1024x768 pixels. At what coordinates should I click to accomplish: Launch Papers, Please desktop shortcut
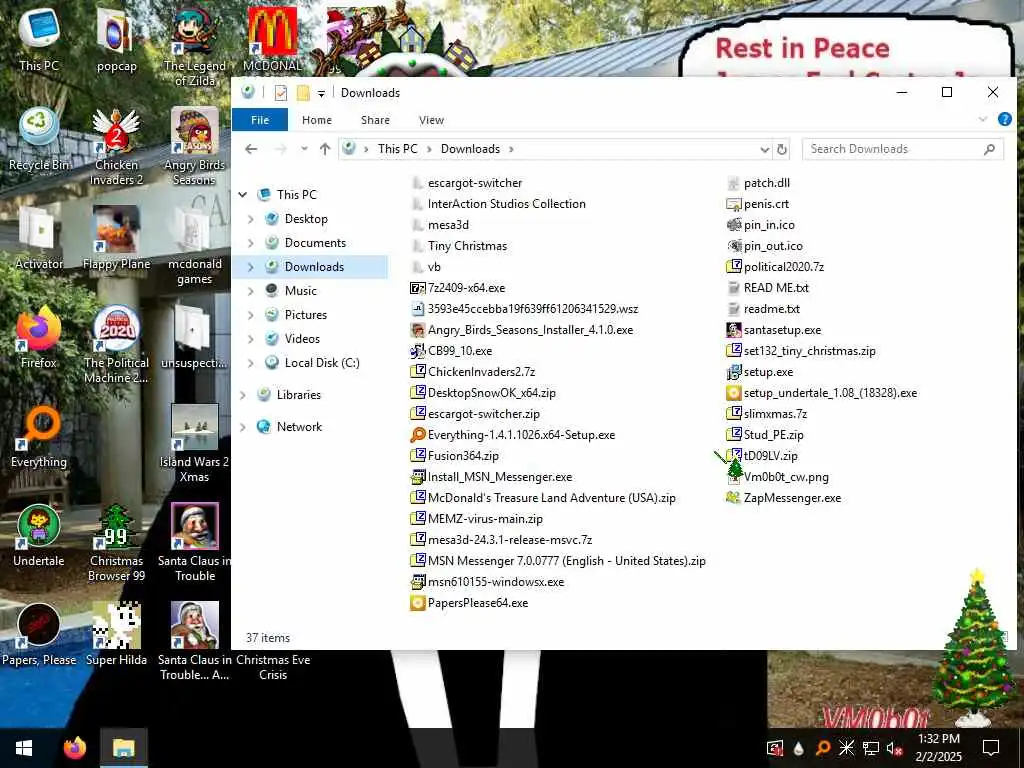[x=39, y=635]
